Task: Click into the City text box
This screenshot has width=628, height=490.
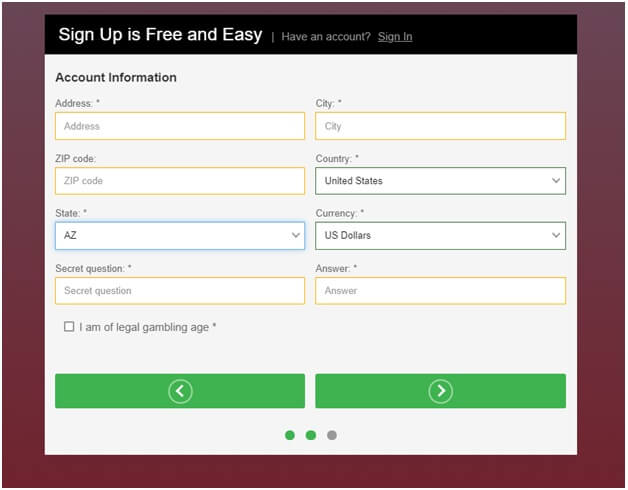Action: pyautogui.click(x=440, y=126)
